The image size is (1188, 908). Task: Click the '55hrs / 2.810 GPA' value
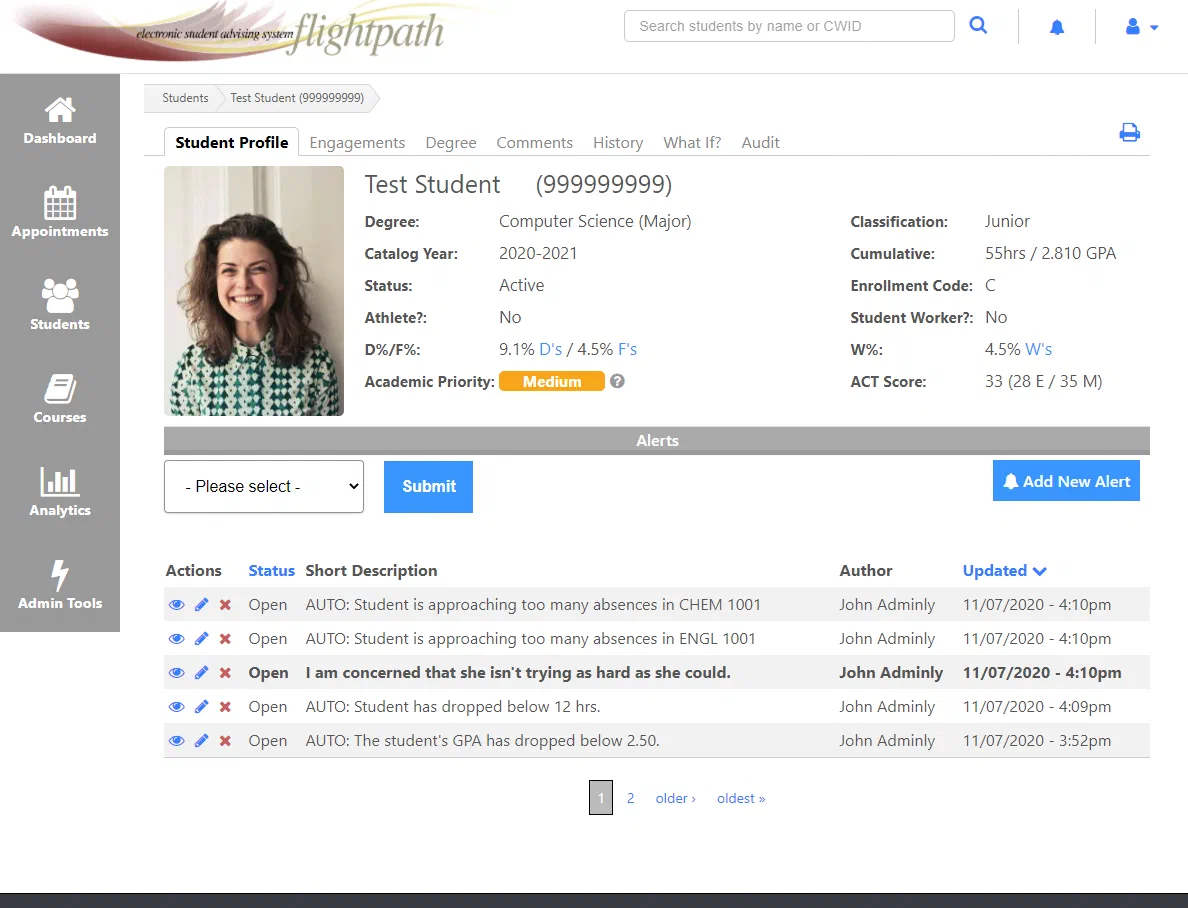point(1050,253)
